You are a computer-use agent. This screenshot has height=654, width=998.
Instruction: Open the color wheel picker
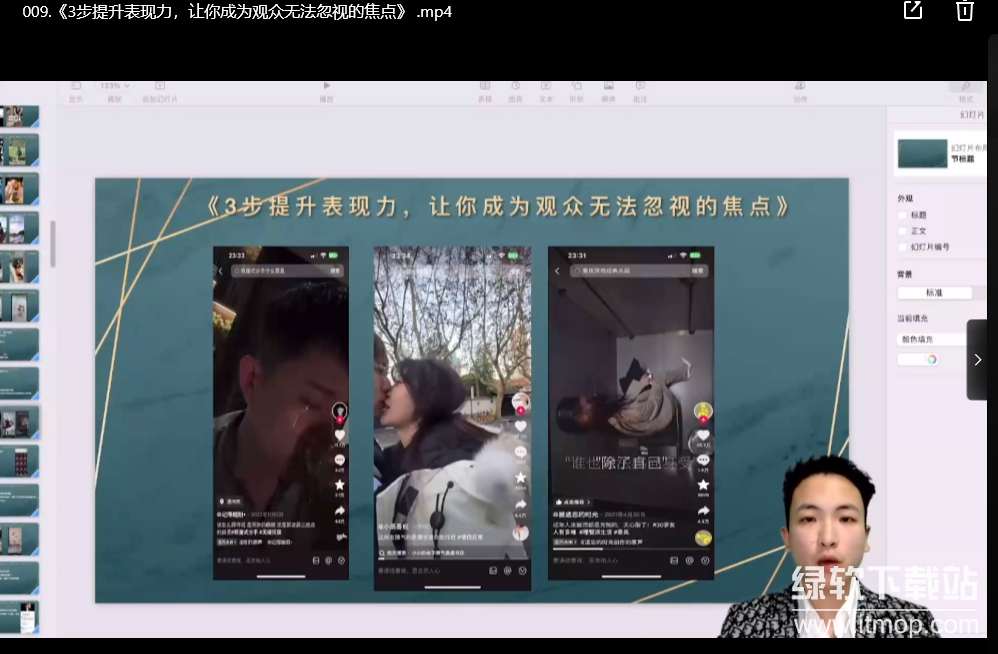click(x=932, y=359)
